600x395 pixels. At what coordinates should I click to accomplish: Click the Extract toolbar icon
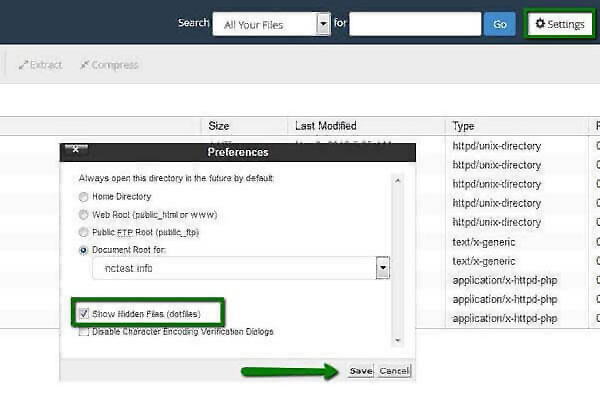click(x=23, y=65)
